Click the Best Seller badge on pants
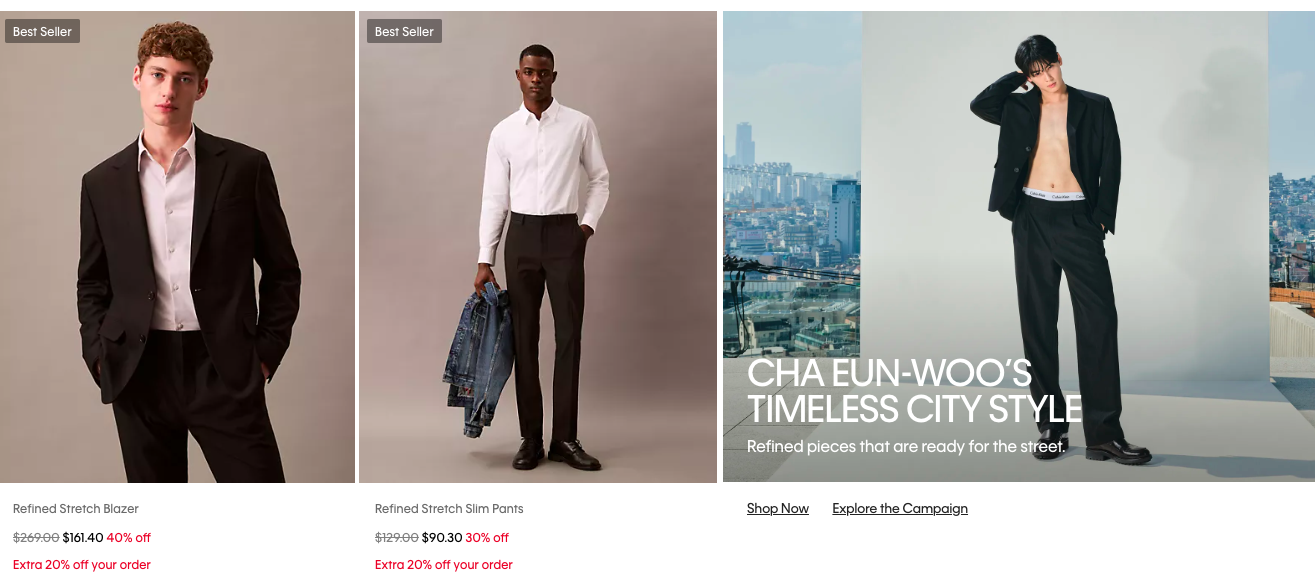The width and height of the screenshot is (1315, 576). [404, 32]
